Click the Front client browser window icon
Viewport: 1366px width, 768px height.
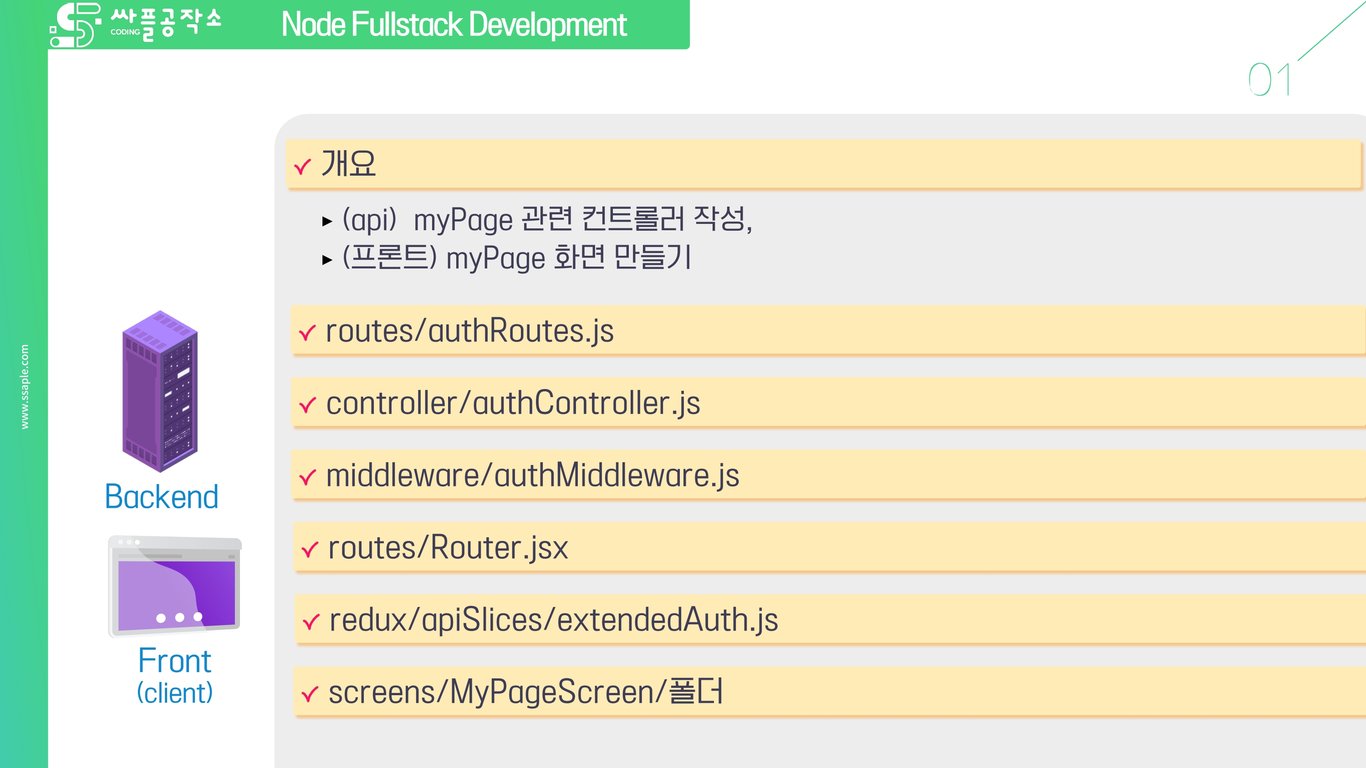click(175, 587)
